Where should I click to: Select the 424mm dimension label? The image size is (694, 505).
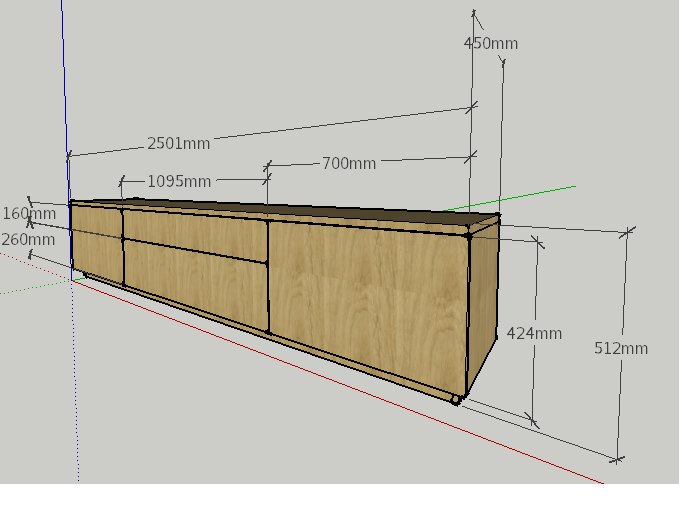(x=534, y=333)
